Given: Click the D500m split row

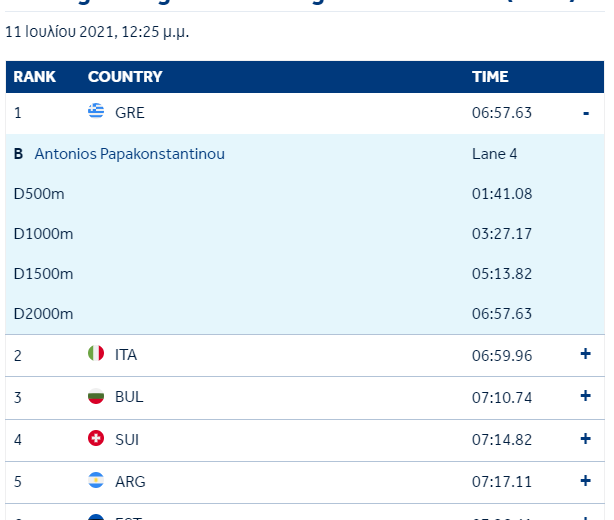Looking at the screenshot, I should [39, 194].
